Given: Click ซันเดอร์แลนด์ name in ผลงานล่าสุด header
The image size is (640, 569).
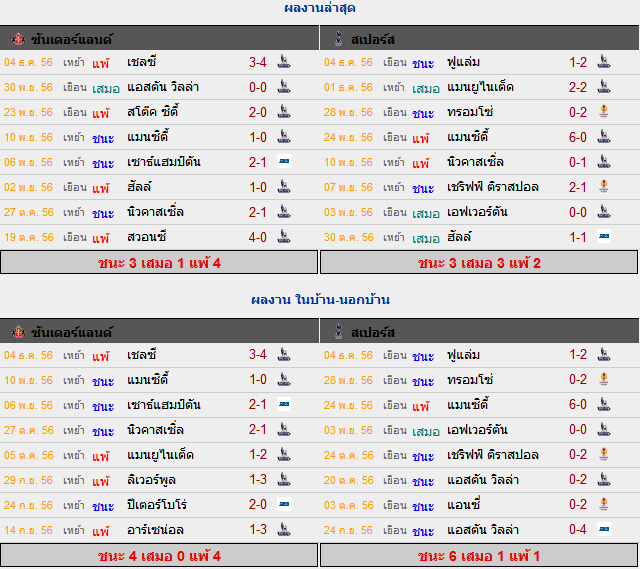Looking at the screenshot, I should pyautogui.click(x=71, y=39).
